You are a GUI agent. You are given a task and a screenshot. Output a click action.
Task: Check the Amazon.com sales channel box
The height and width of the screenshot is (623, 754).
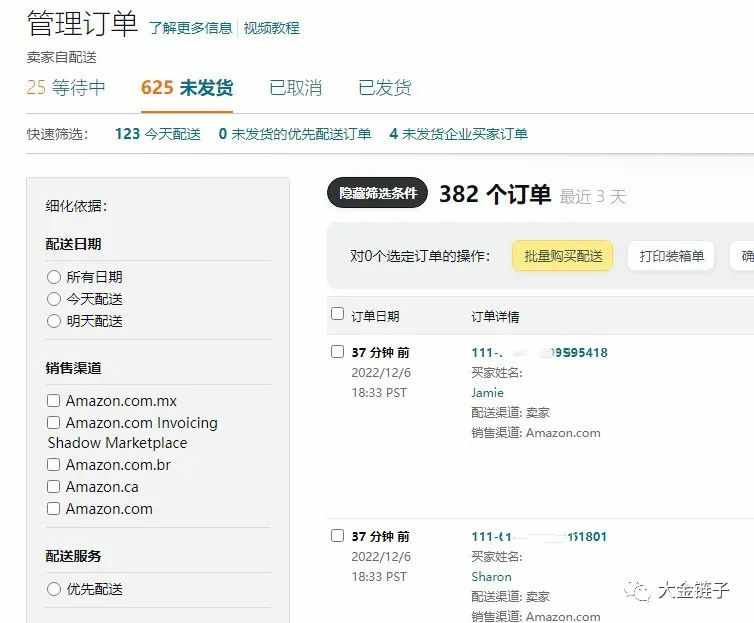point(53,509)
